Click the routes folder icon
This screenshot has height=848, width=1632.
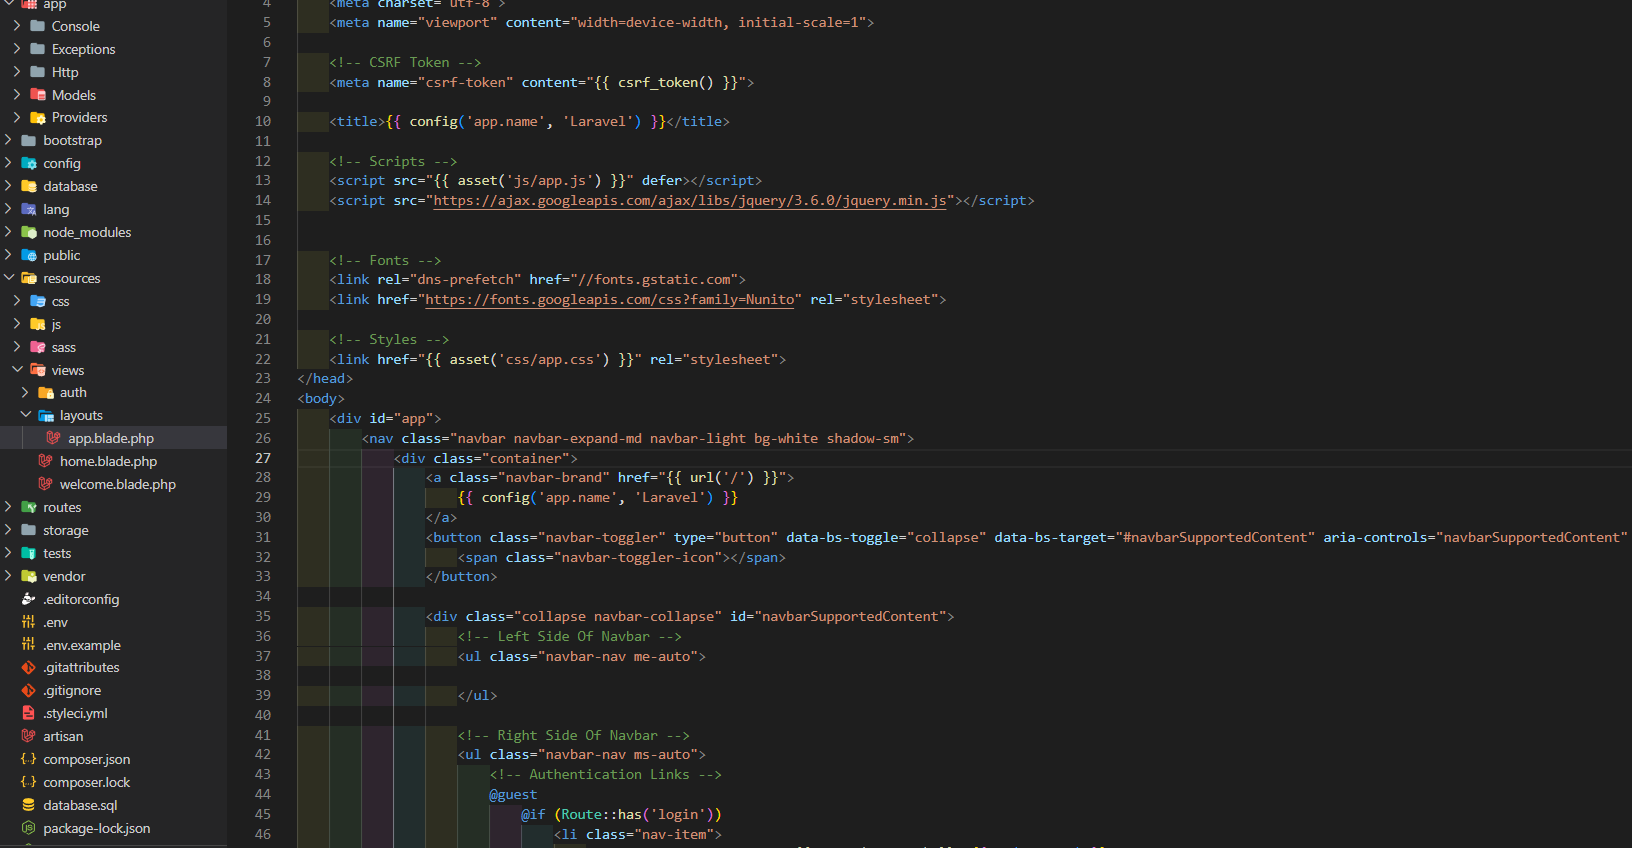[x=29, y=507]
